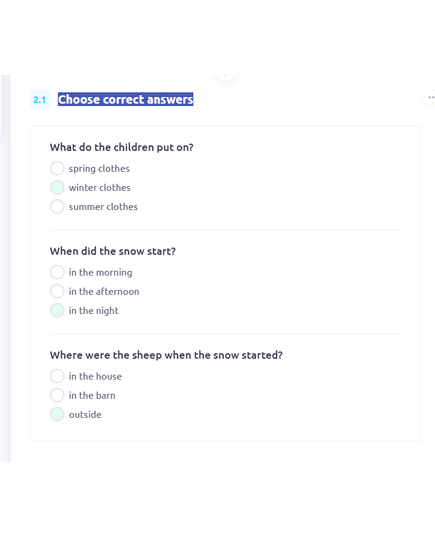The height and width of the screenshot is (537, 435).
Task: Click the question 'When did the snow start?'
Action: tap(113, 251)
